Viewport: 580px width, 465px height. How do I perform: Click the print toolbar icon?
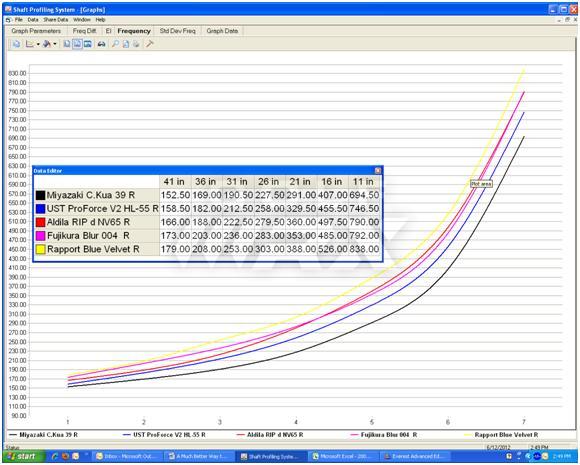(x=136, y=44)
